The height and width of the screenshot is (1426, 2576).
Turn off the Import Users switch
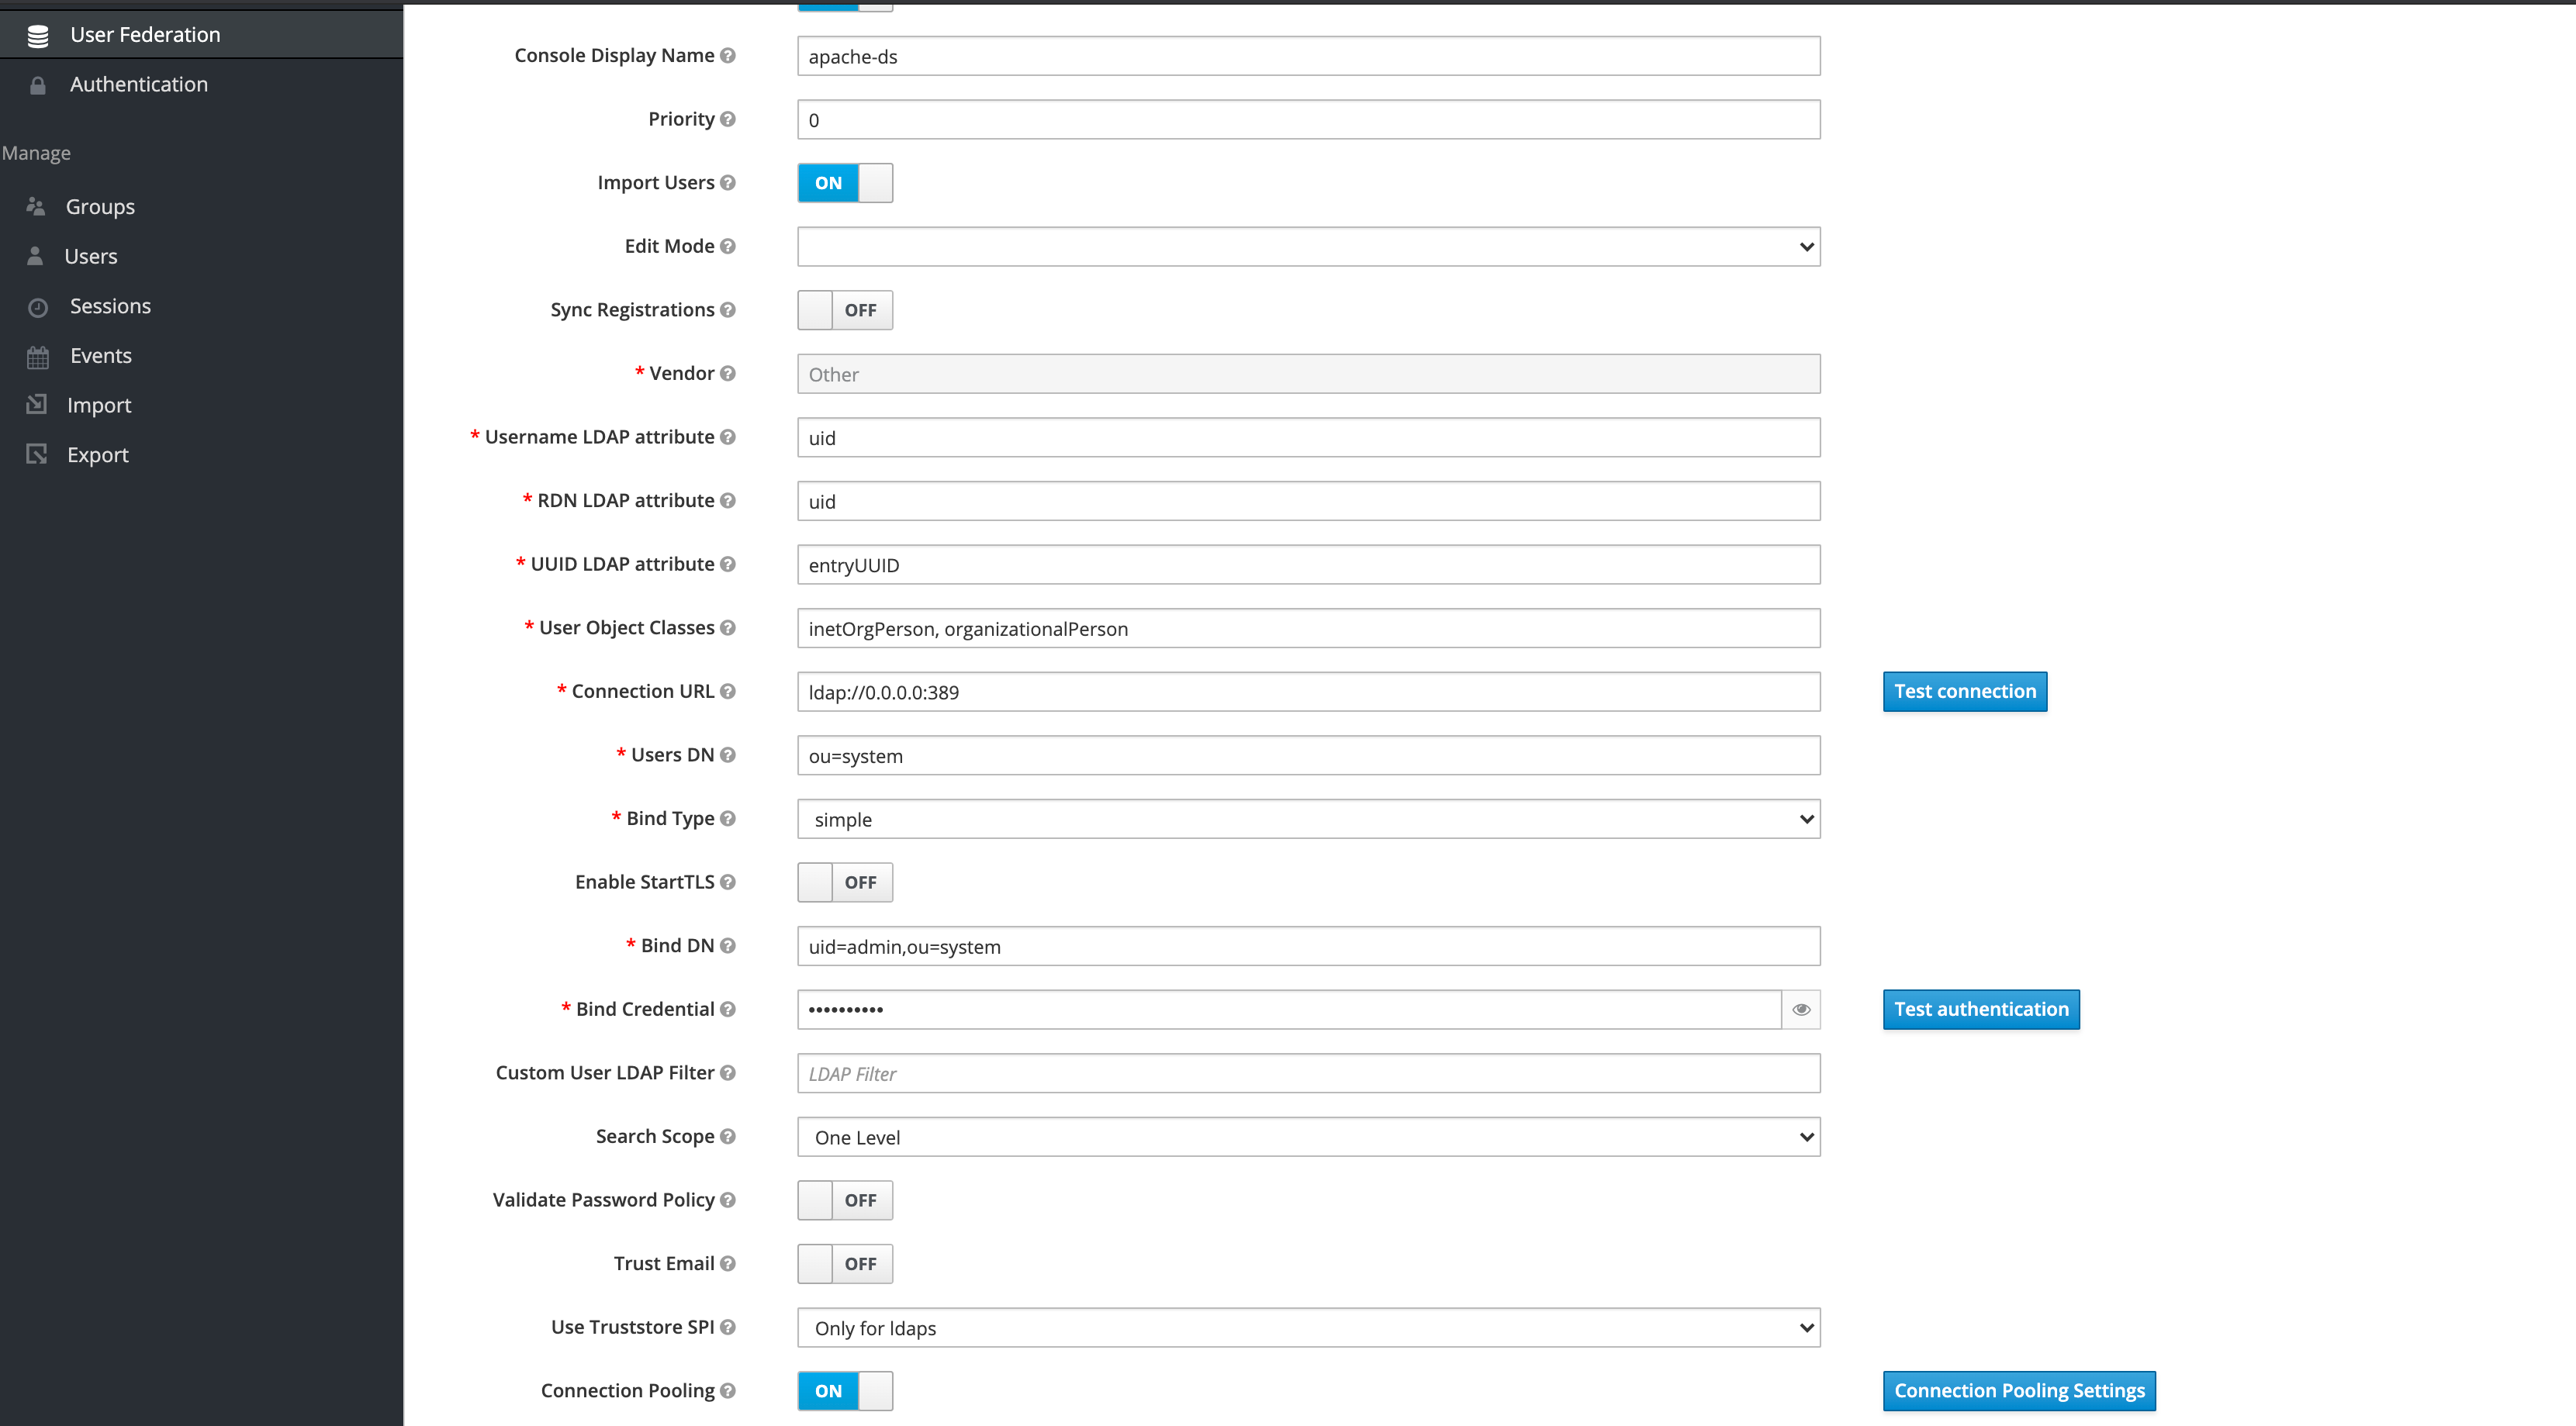click(x=845, y=183)
